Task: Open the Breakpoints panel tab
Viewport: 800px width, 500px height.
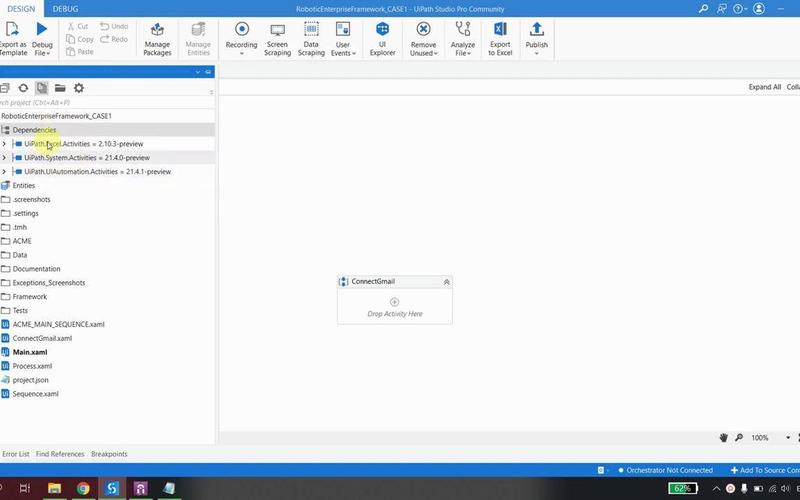Action: 109,454
